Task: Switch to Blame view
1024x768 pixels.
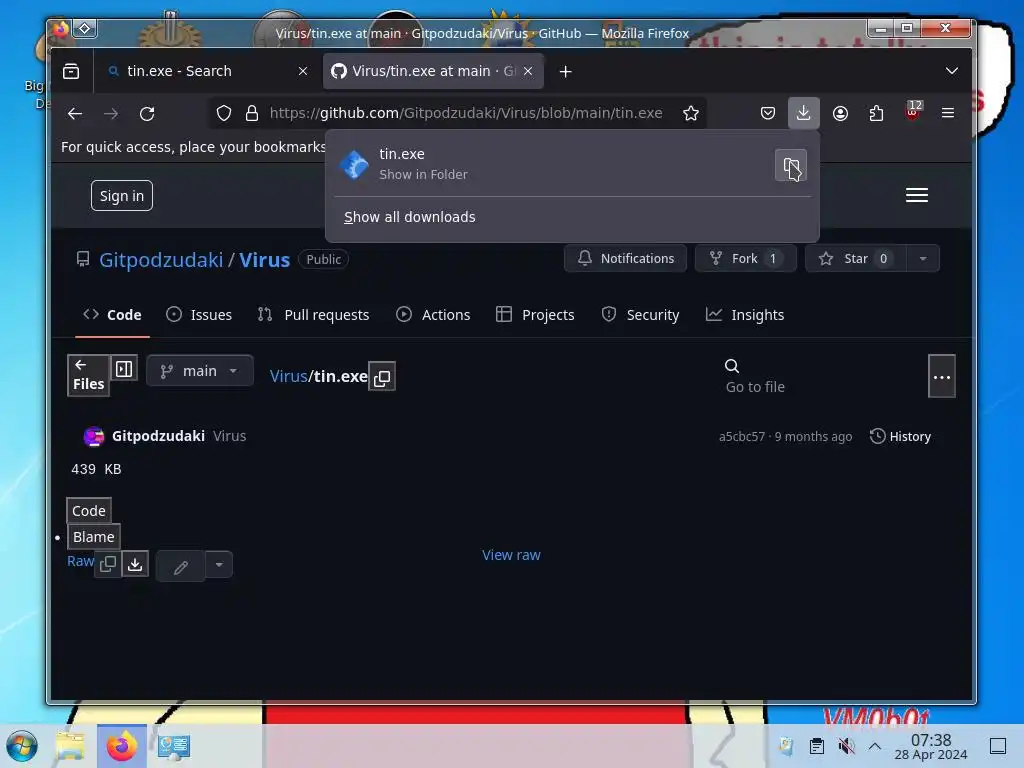Action: (93, 537)
